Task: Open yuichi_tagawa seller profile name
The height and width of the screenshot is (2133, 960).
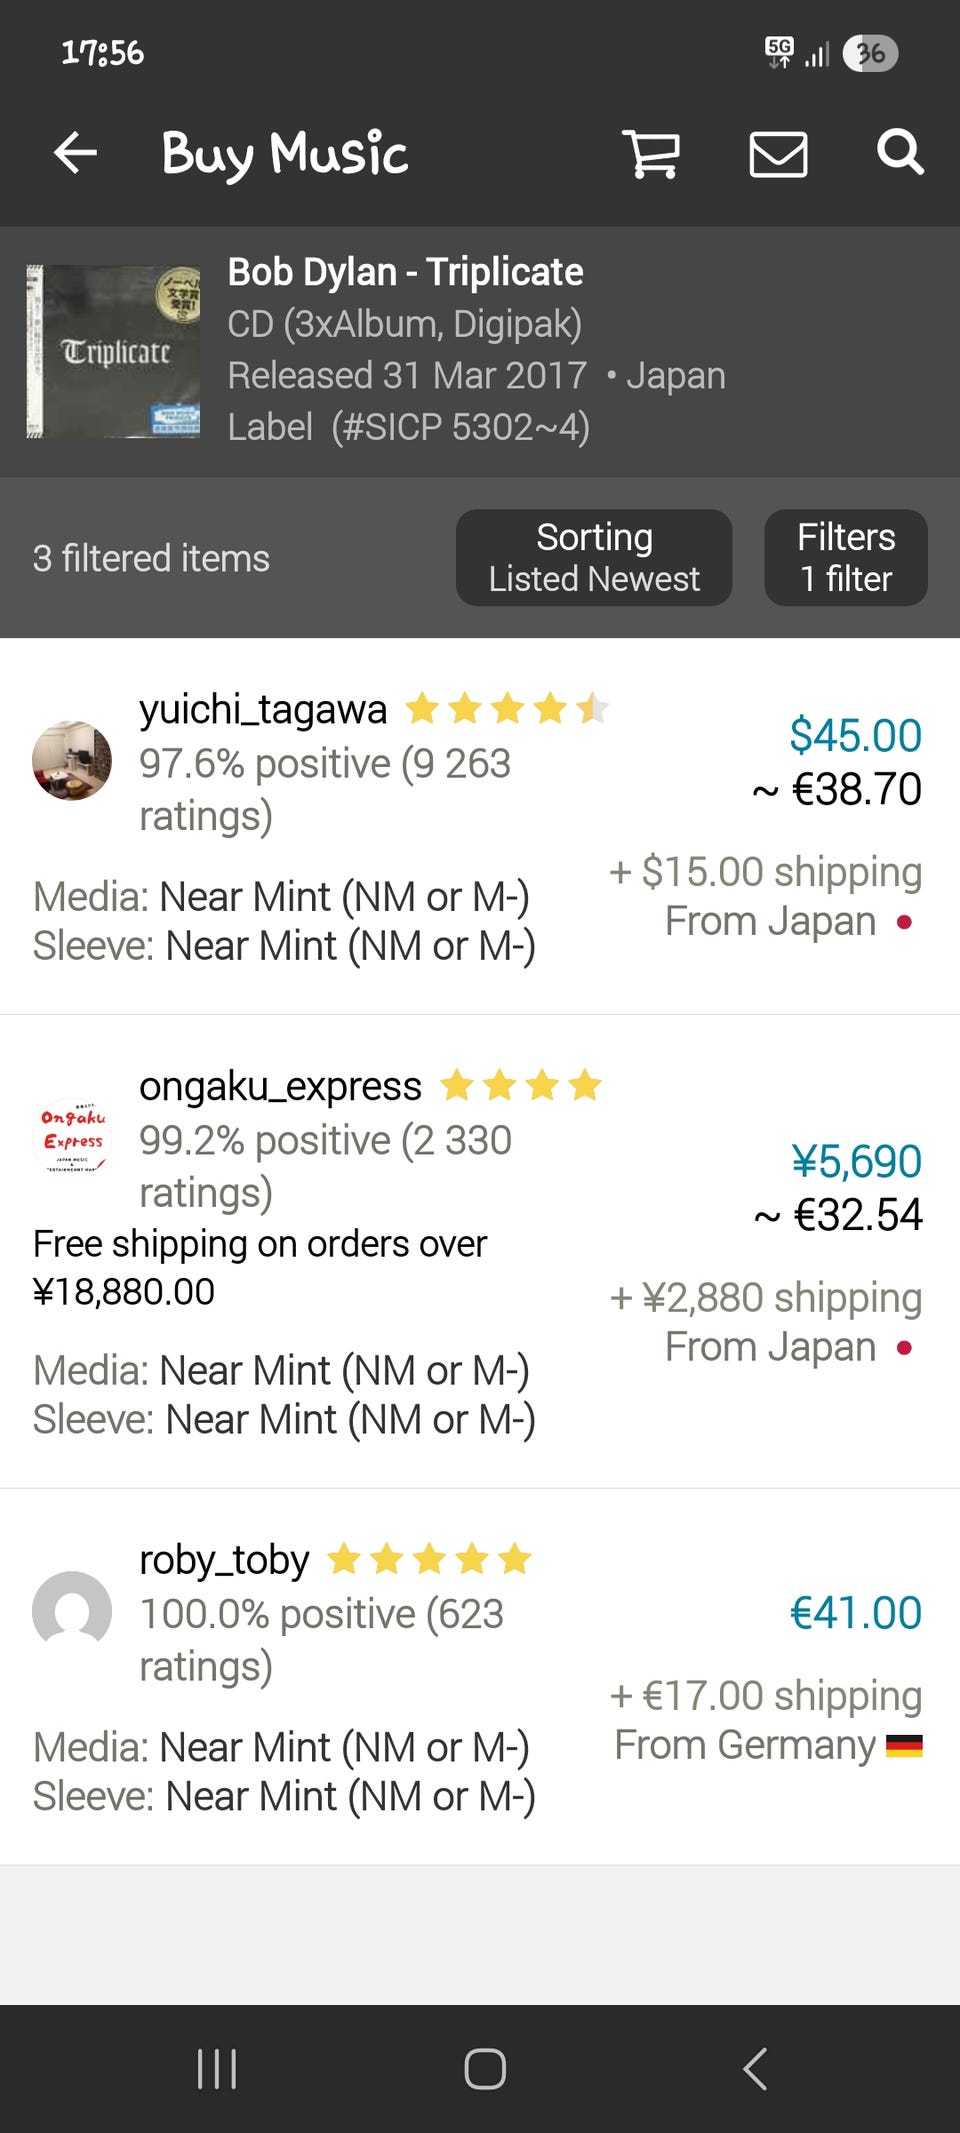Action: [263, 709]
